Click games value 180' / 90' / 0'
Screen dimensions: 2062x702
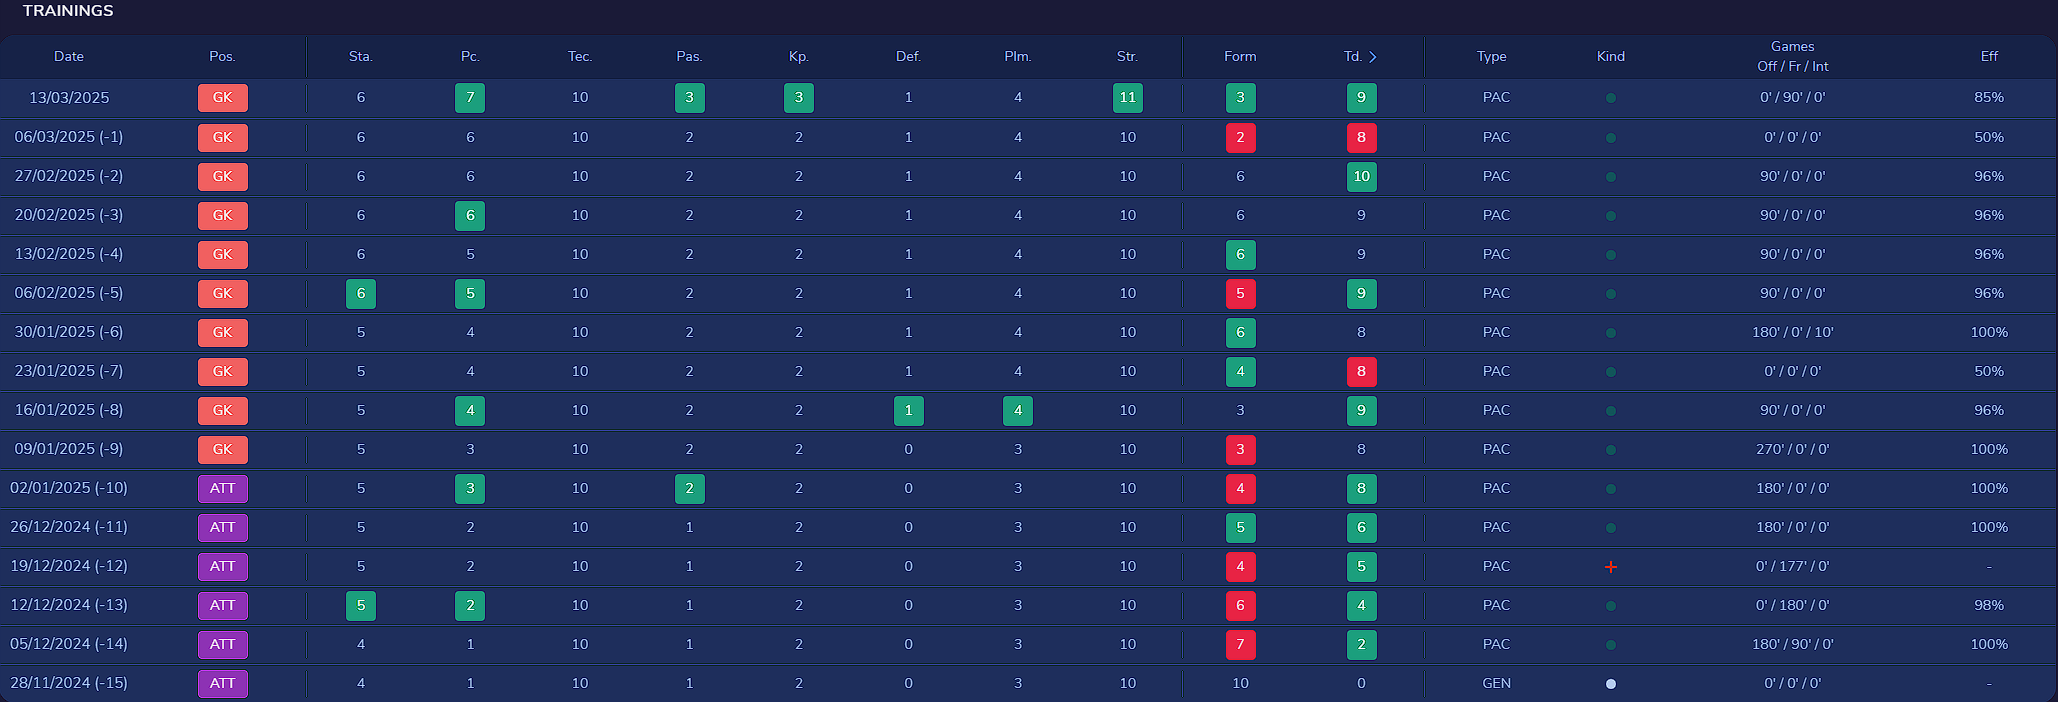coord(1792,644)
